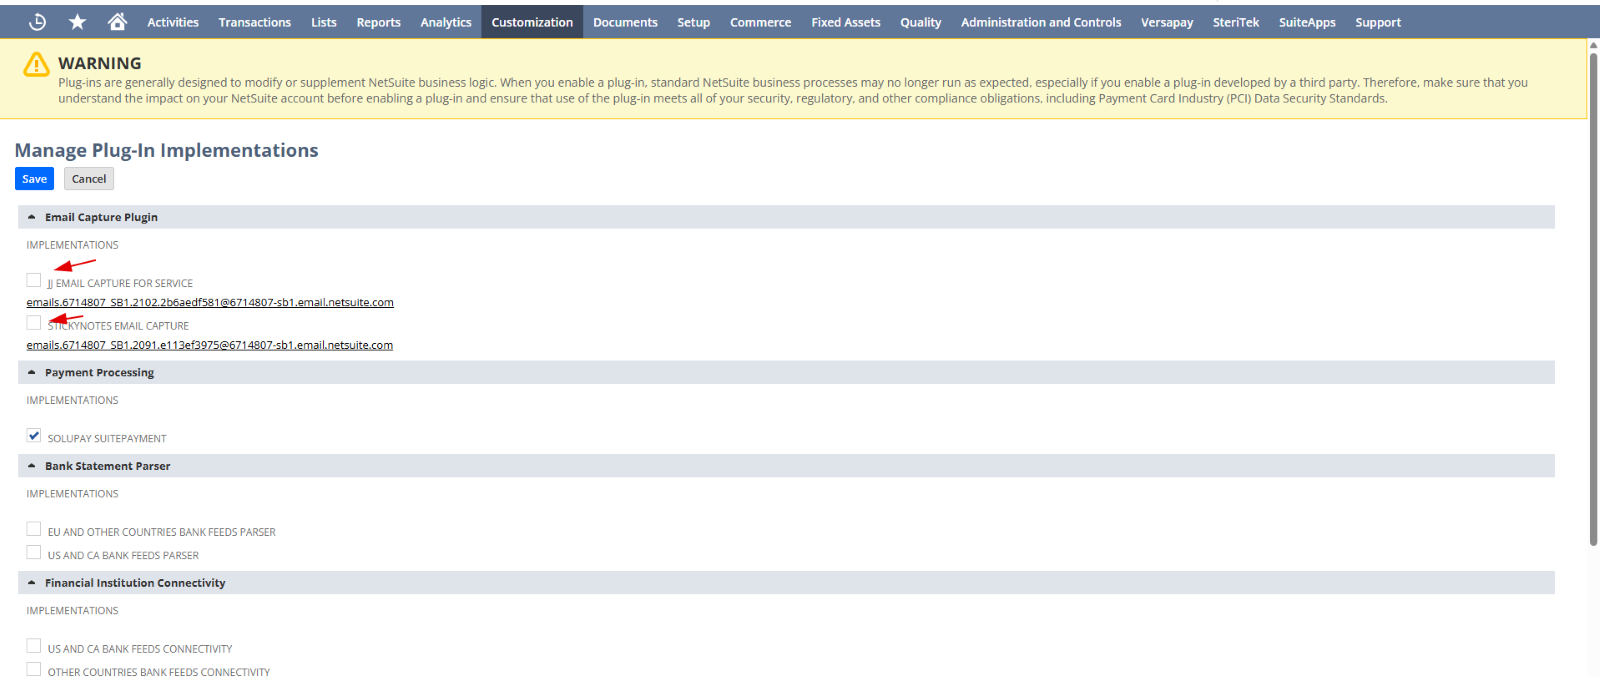
Task: Collapse the Email Capture Plugin section
Action: pos(32,217)
